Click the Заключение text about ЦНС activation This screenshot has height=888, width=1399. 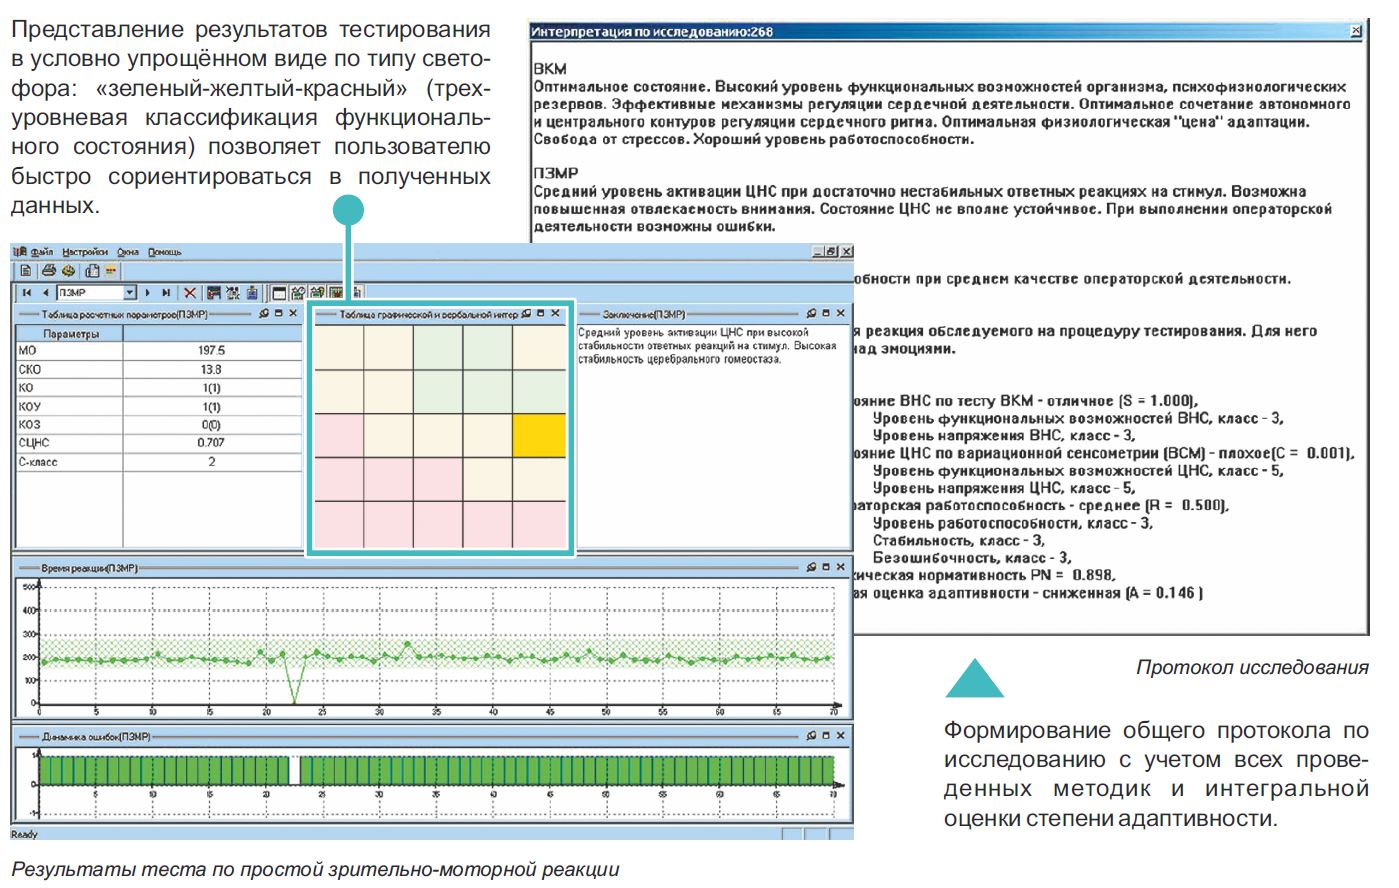[707, 346]
